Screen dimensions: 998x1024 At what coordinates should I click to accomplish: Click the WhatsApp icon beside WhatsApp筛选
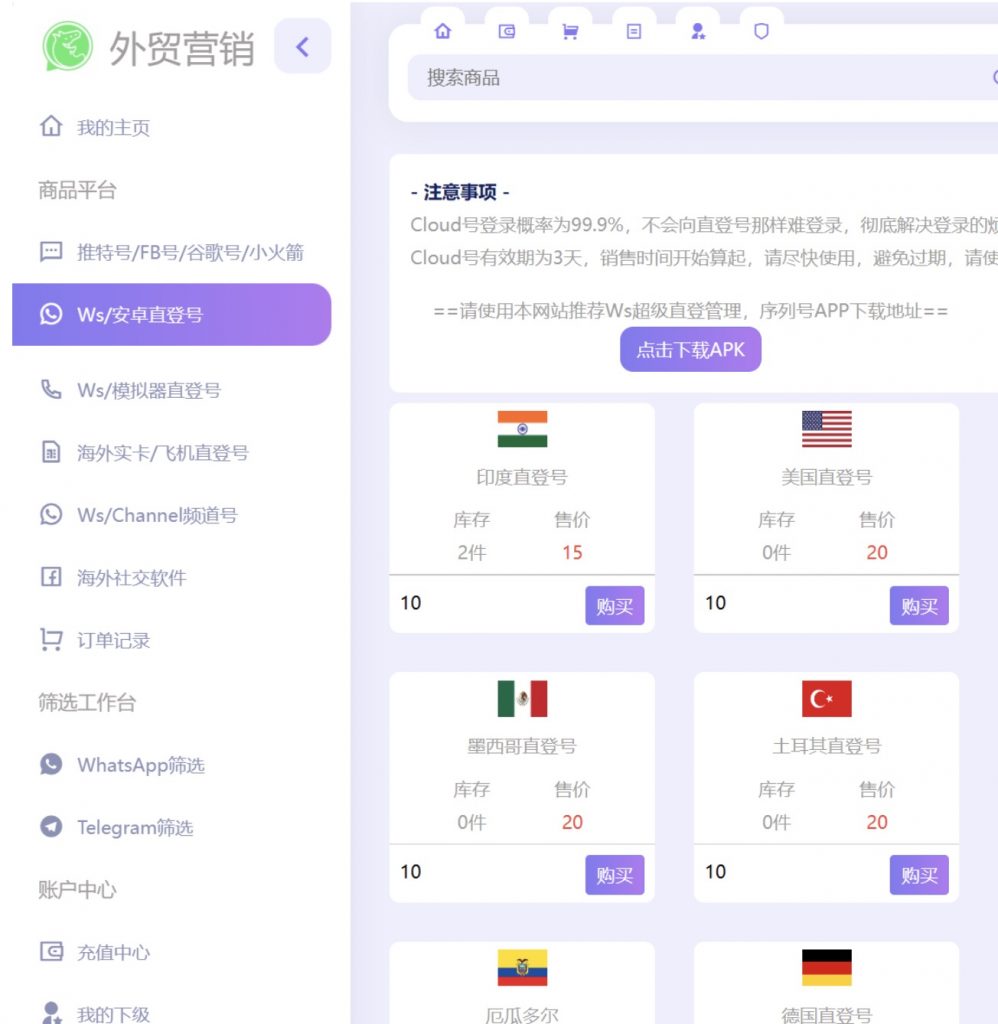pos(51,764)
